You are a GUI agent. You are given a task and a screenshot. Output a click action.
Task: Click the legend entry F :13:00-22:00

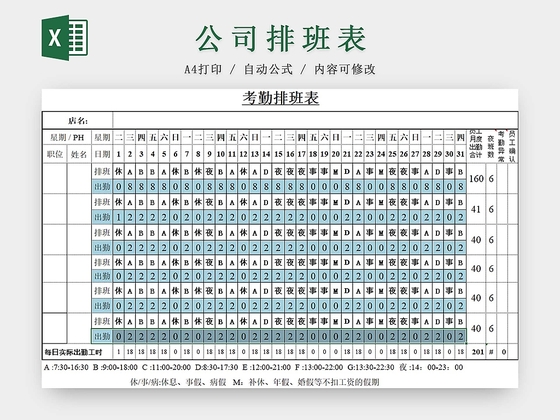319,367
